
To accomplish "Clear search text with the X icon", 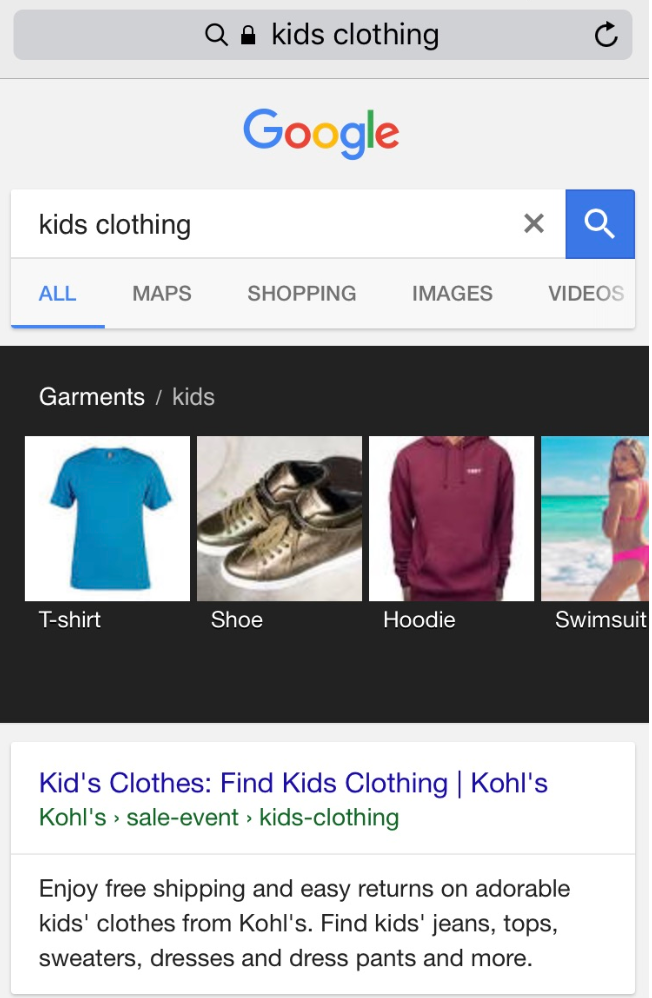I will [534, 223].
